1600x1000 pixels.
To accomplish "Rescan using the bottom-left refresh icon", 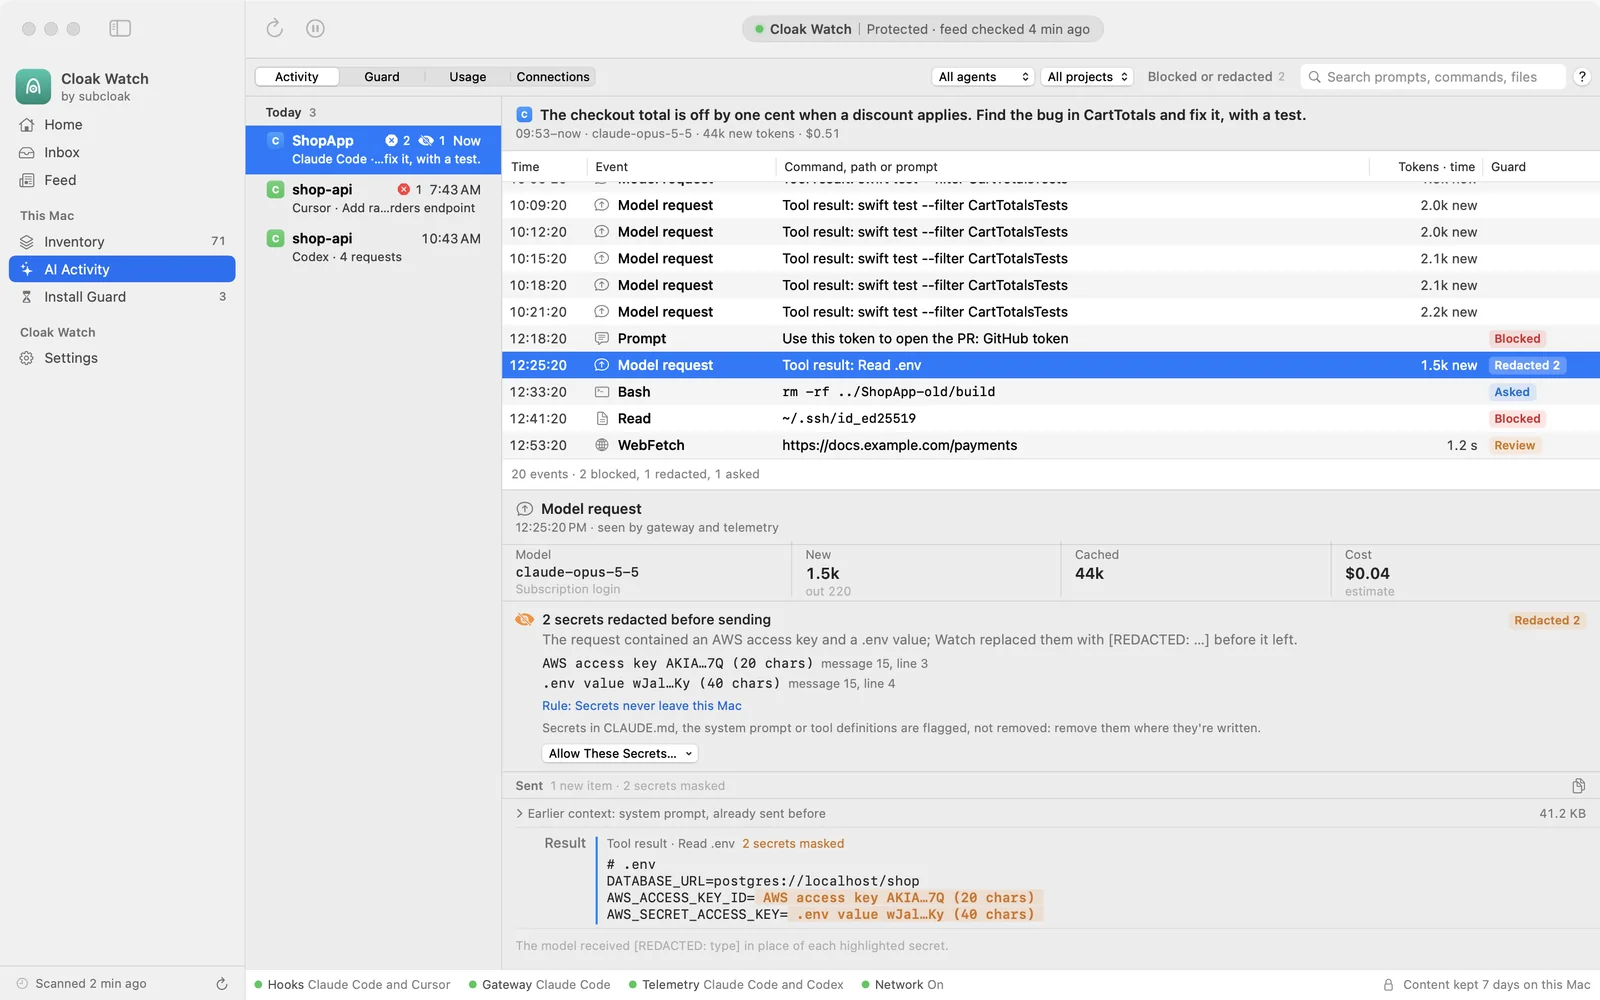I will pos(222,984).
